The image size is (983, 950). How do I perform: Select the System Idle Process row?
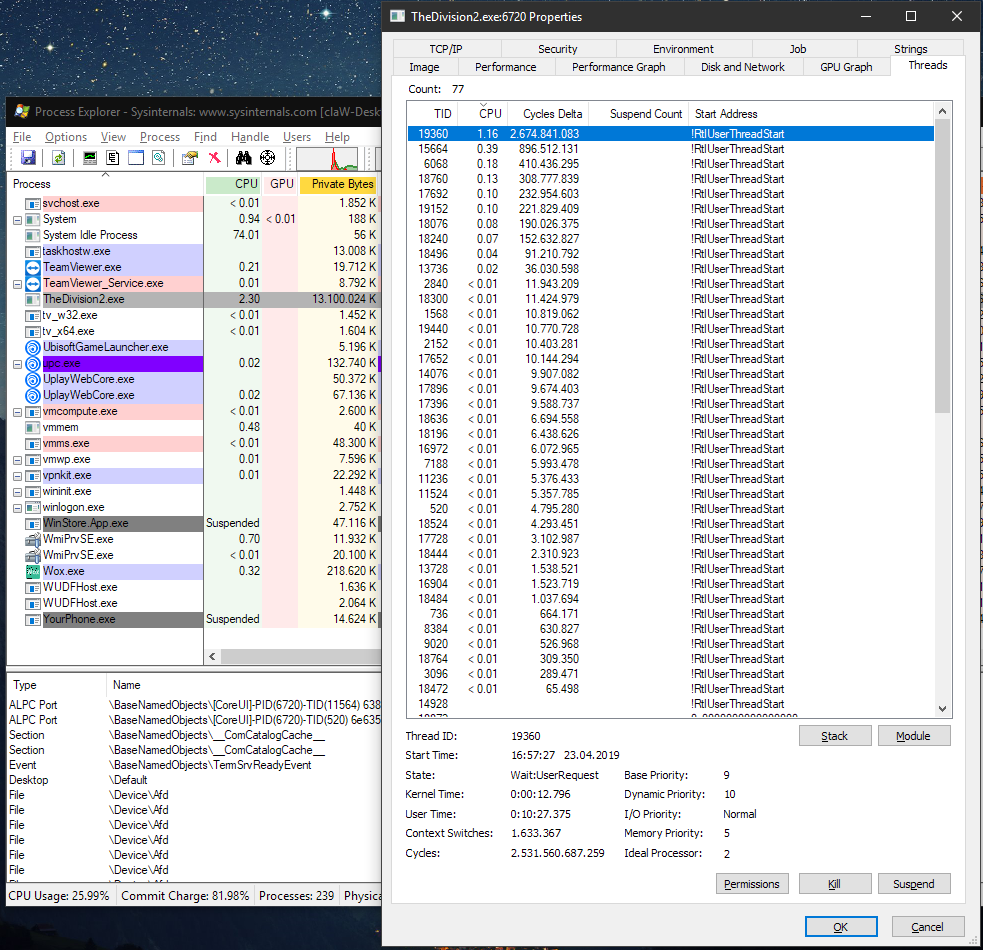tap(193, 235)
